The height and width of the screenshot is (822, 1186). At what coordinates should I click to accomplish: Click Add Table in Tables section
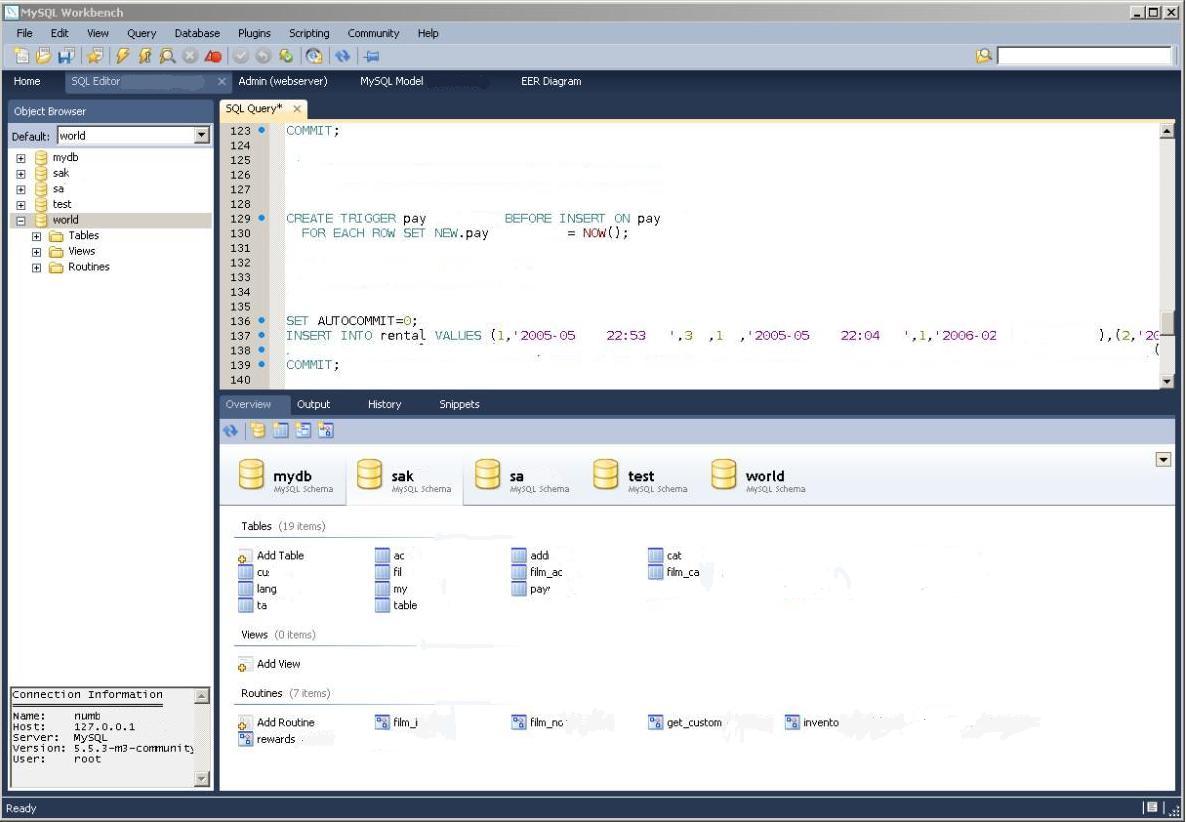pos(271,556)
